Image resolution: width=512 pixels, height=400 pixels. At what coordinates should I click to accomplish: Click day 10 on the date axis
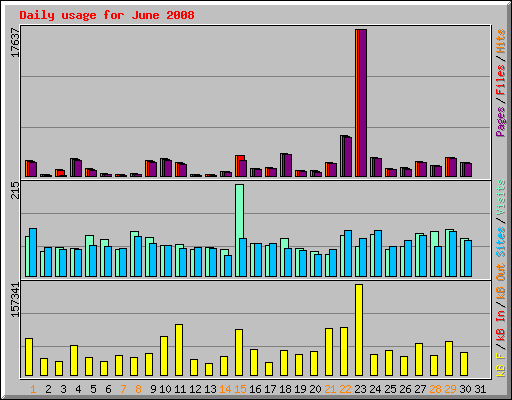coord(165,389)
